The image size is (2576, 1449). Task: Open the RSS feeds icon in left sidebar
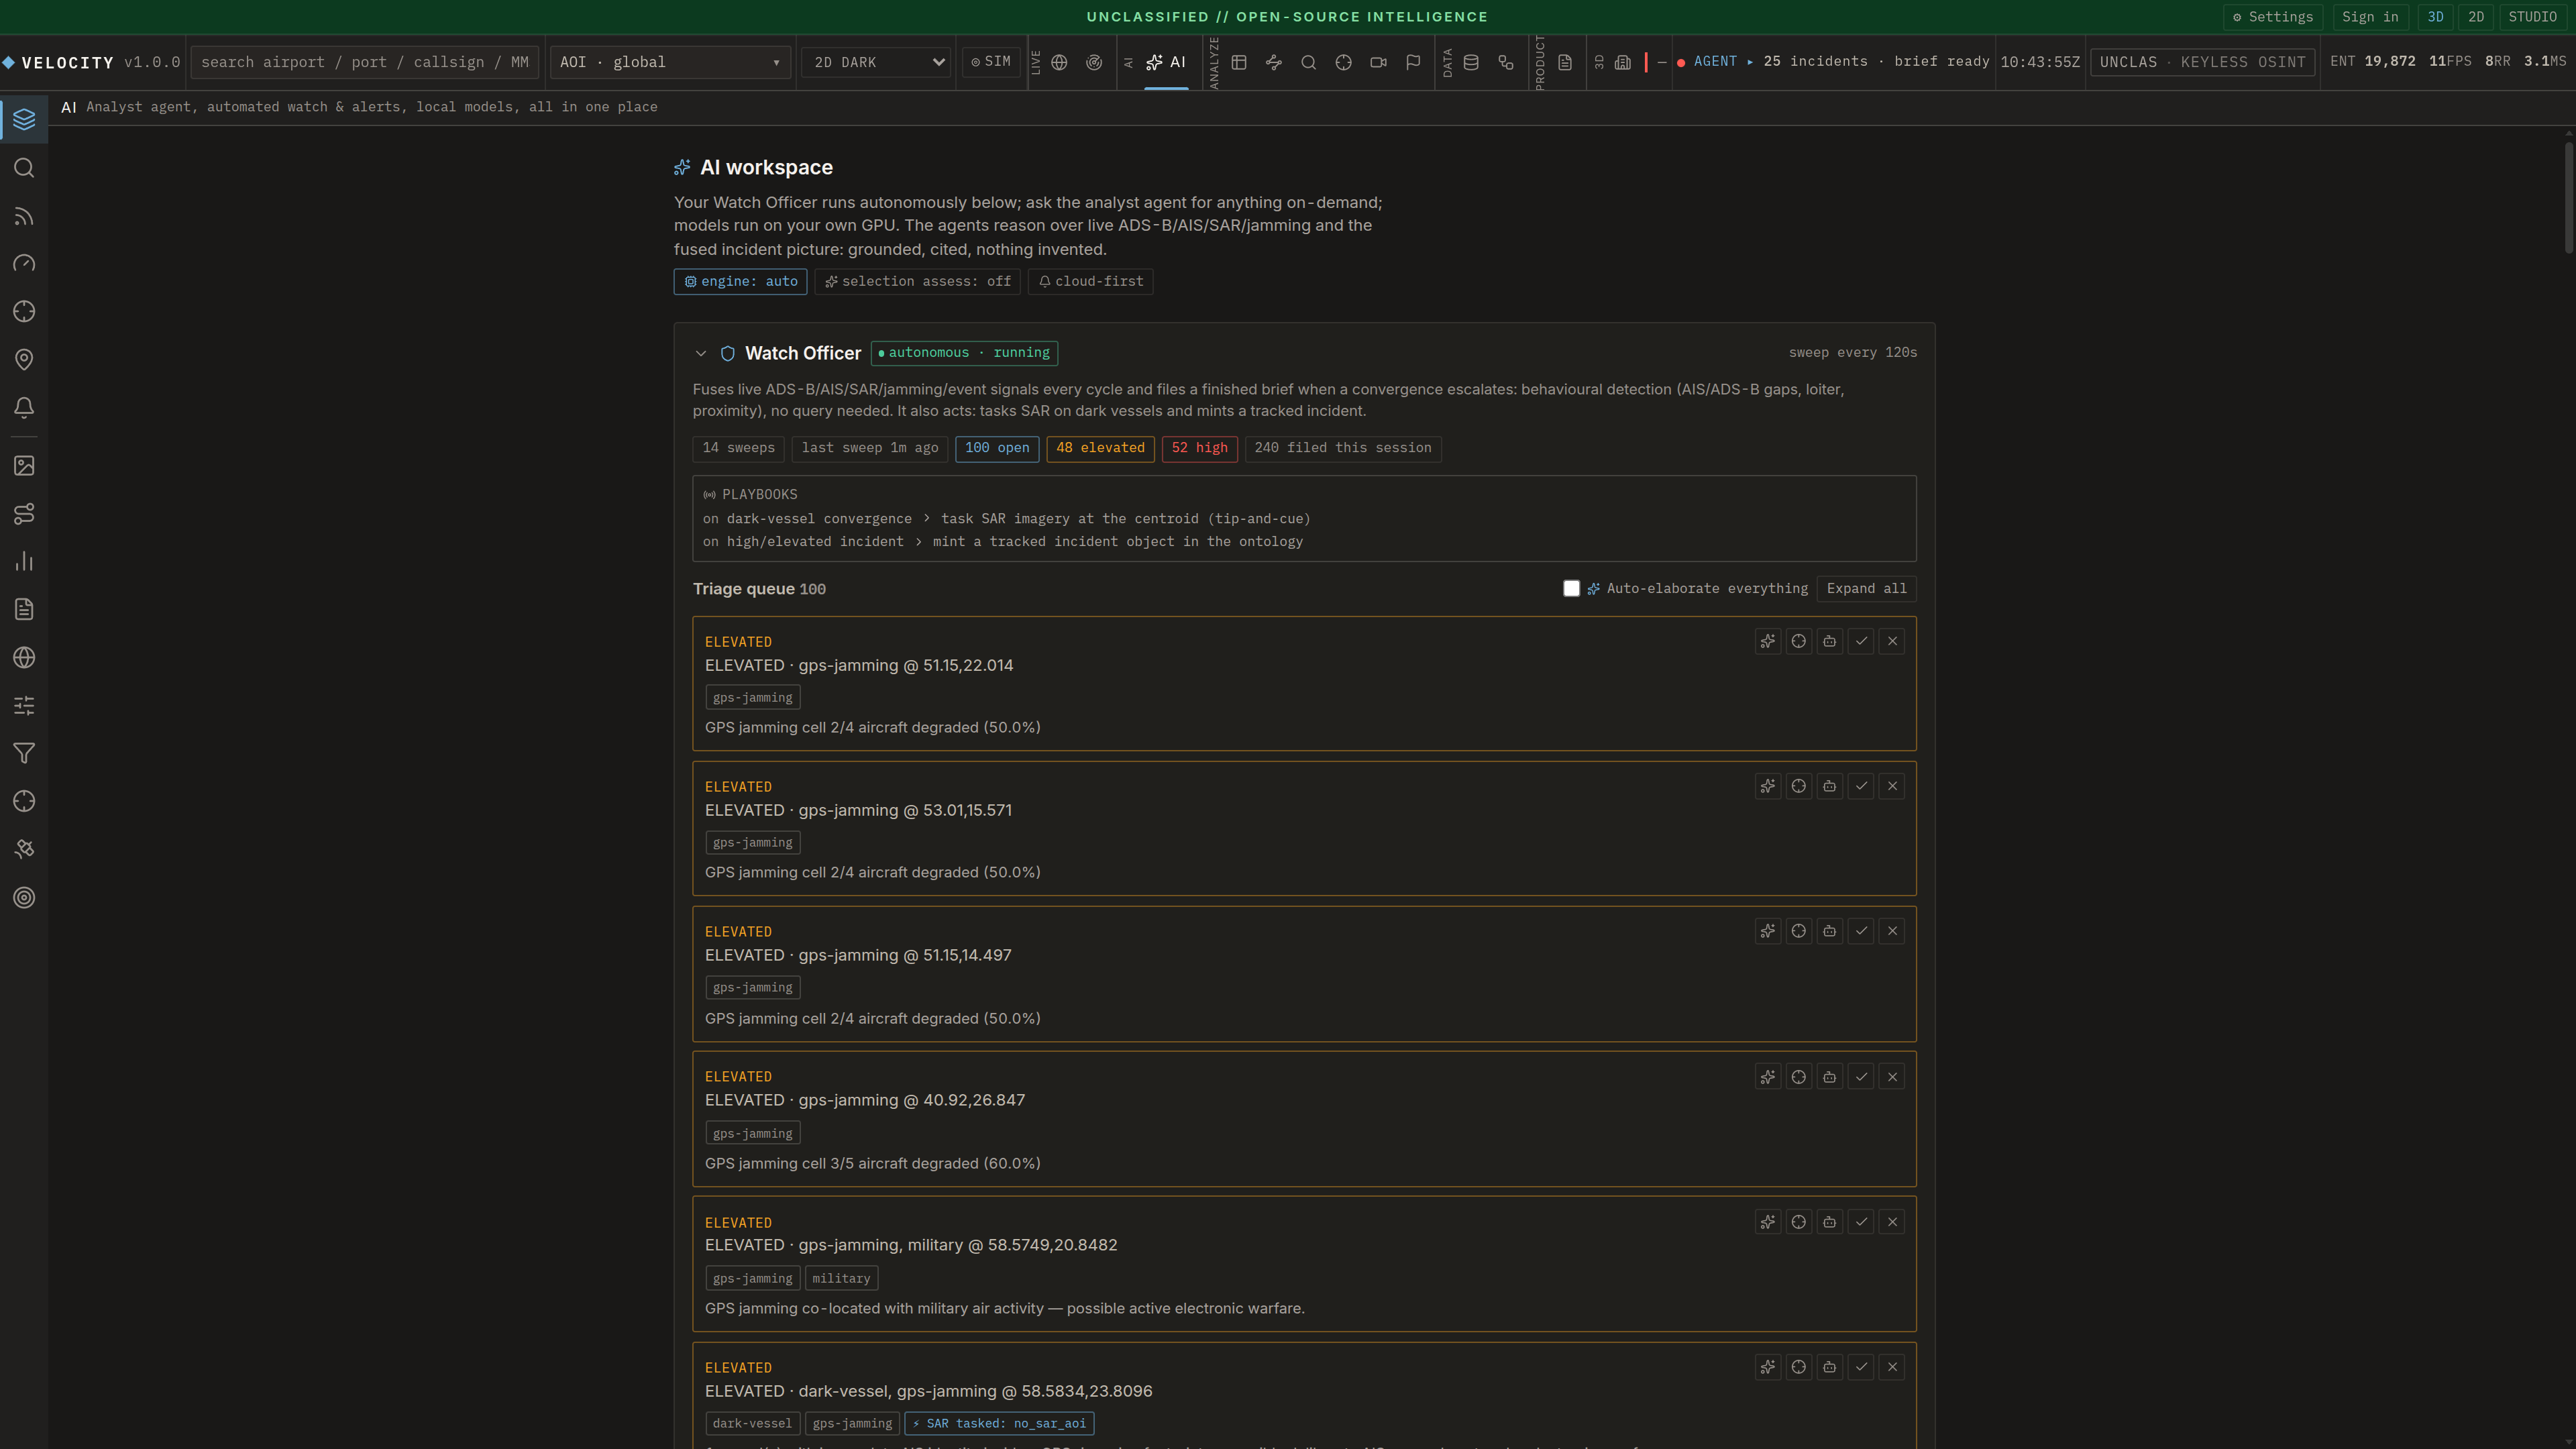[24, 216]
